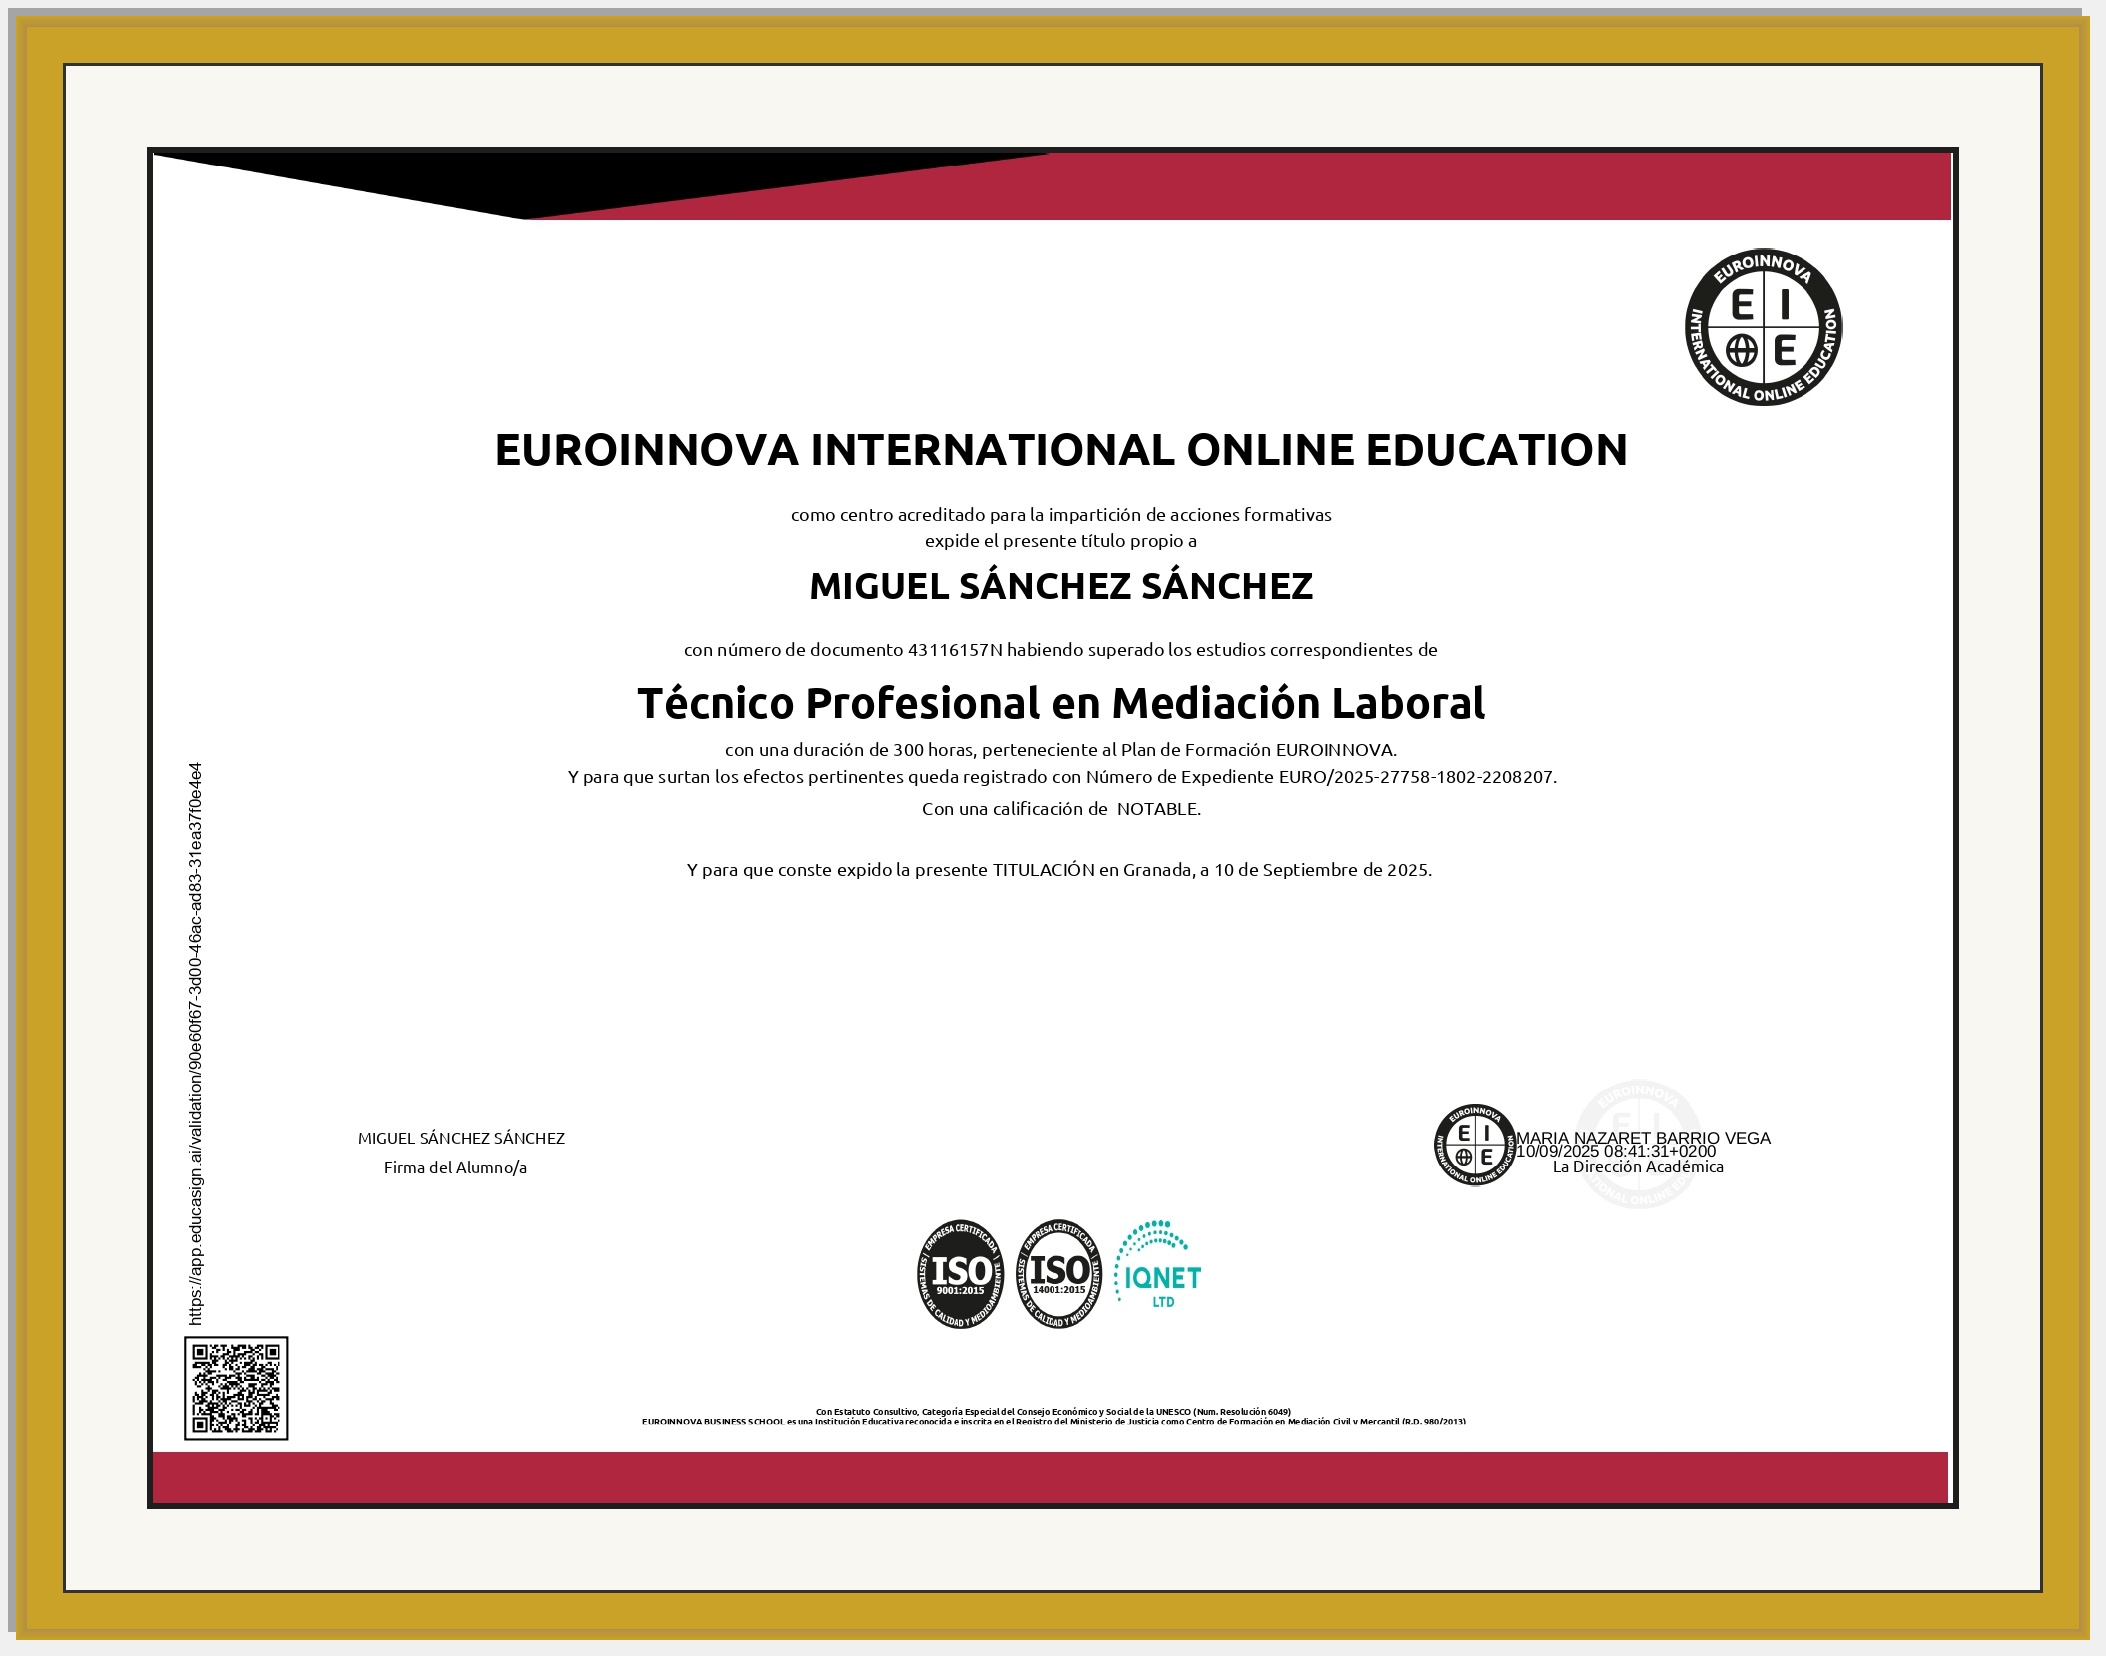Click the Granada issue date line
The height and width of the screenshot is (1656, 2106).
[1059, 870]
